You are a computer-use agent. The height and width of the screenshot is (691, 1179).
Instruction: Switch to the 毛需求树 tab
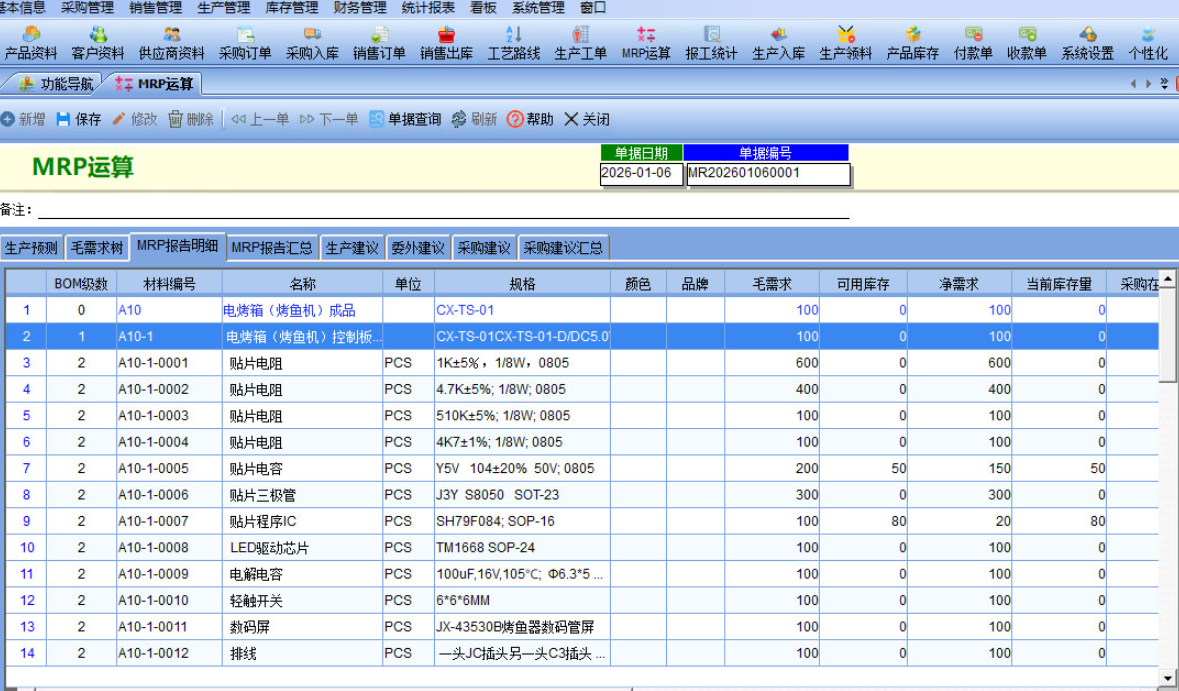(97, 247)
